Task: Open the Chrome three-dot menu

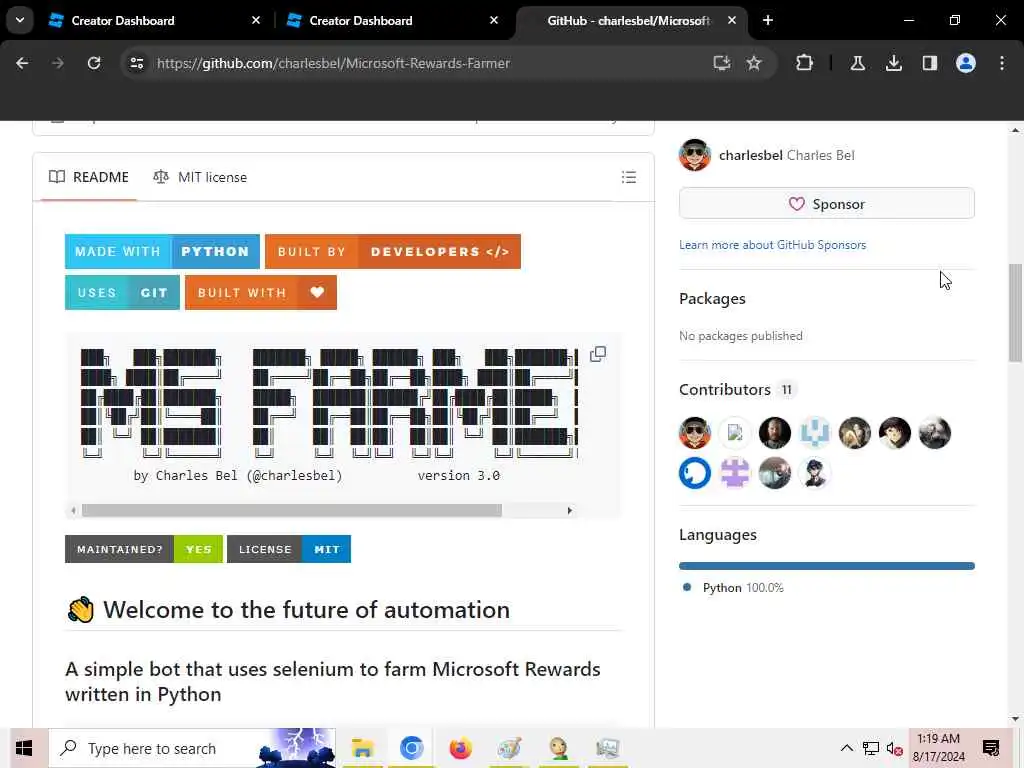Action: [1002, 63]
